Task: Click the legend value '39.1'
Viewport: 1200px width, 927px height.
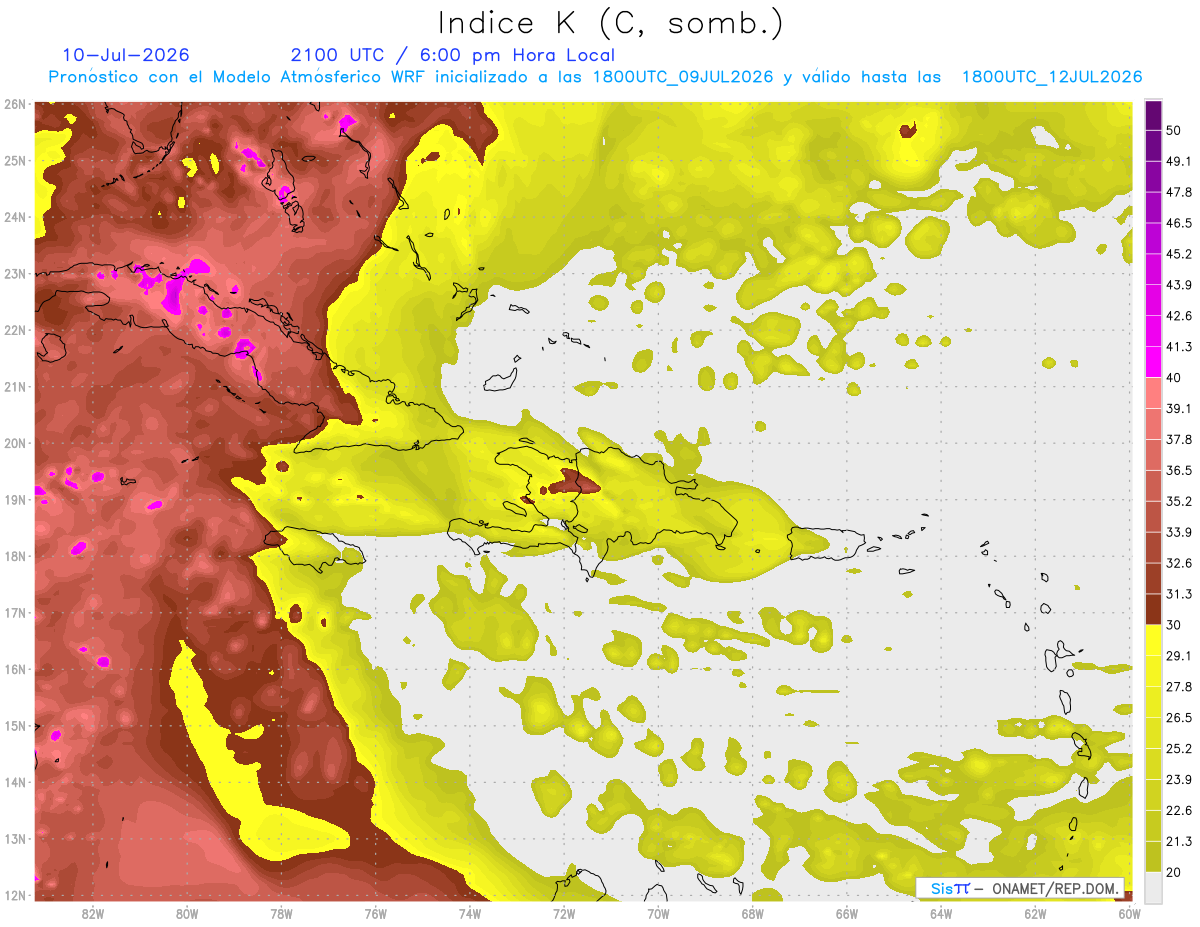Action: [x=1179, y=408]
